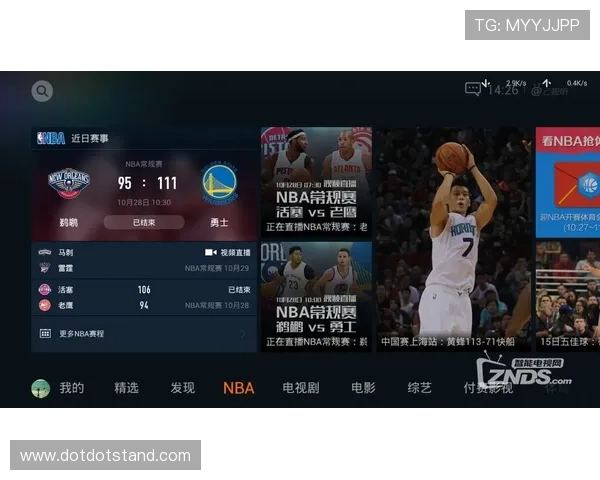600x480 pixels.
Task: Click the calendar icon beside 更多NBA赛程
Action: point(45,333)
